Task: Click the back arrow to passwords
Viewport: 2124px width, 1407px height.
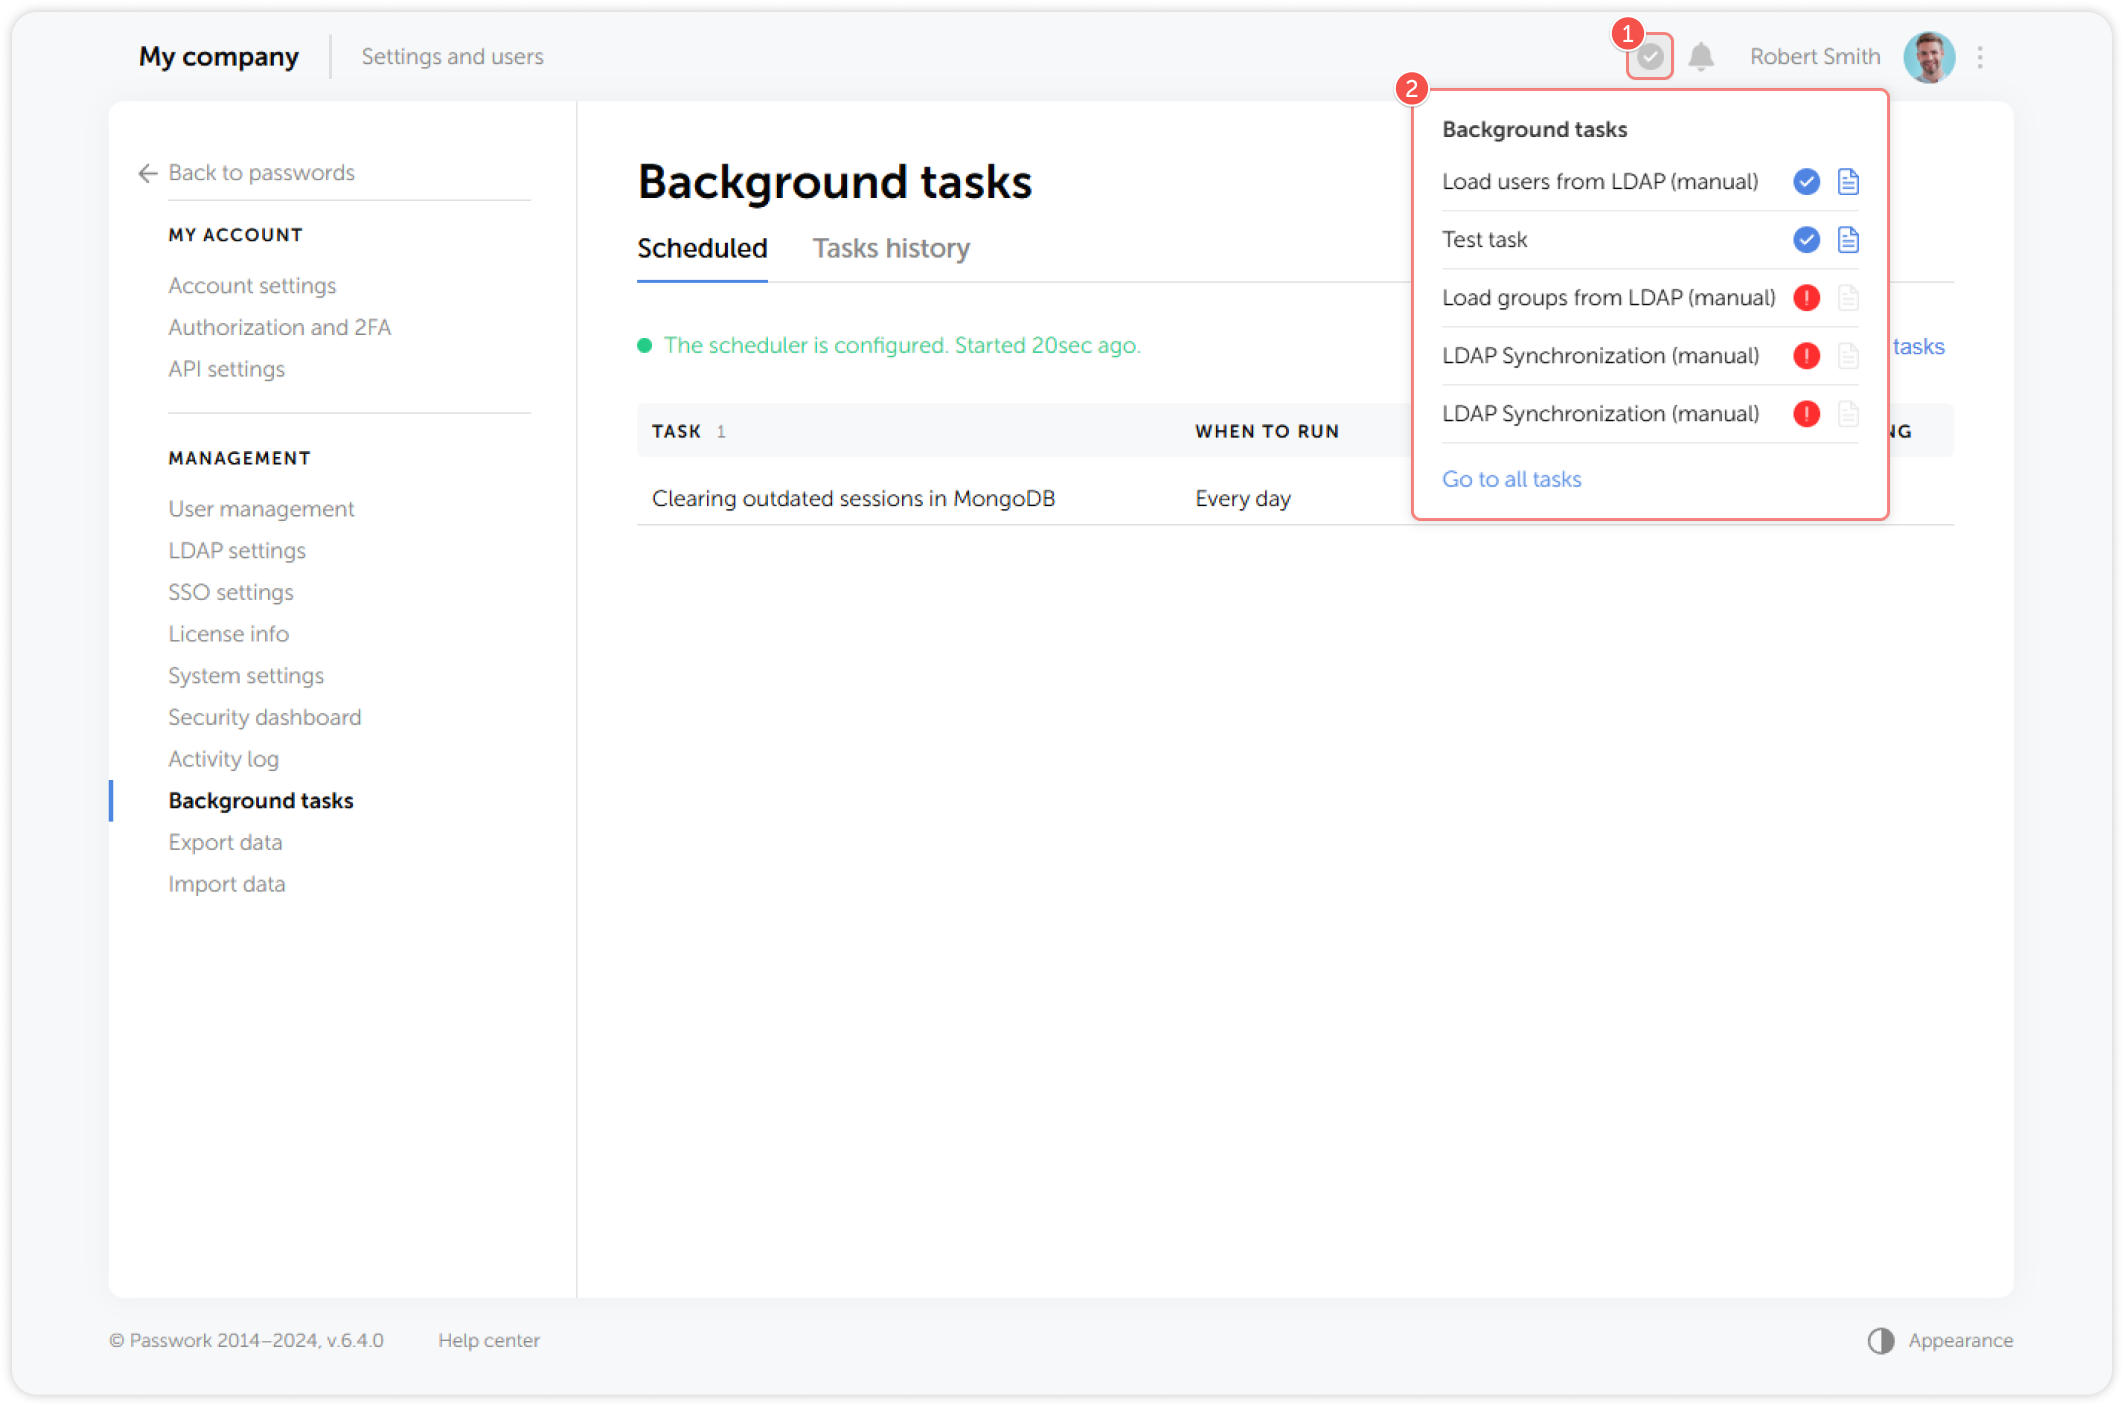Action: [x=146, y=173]
